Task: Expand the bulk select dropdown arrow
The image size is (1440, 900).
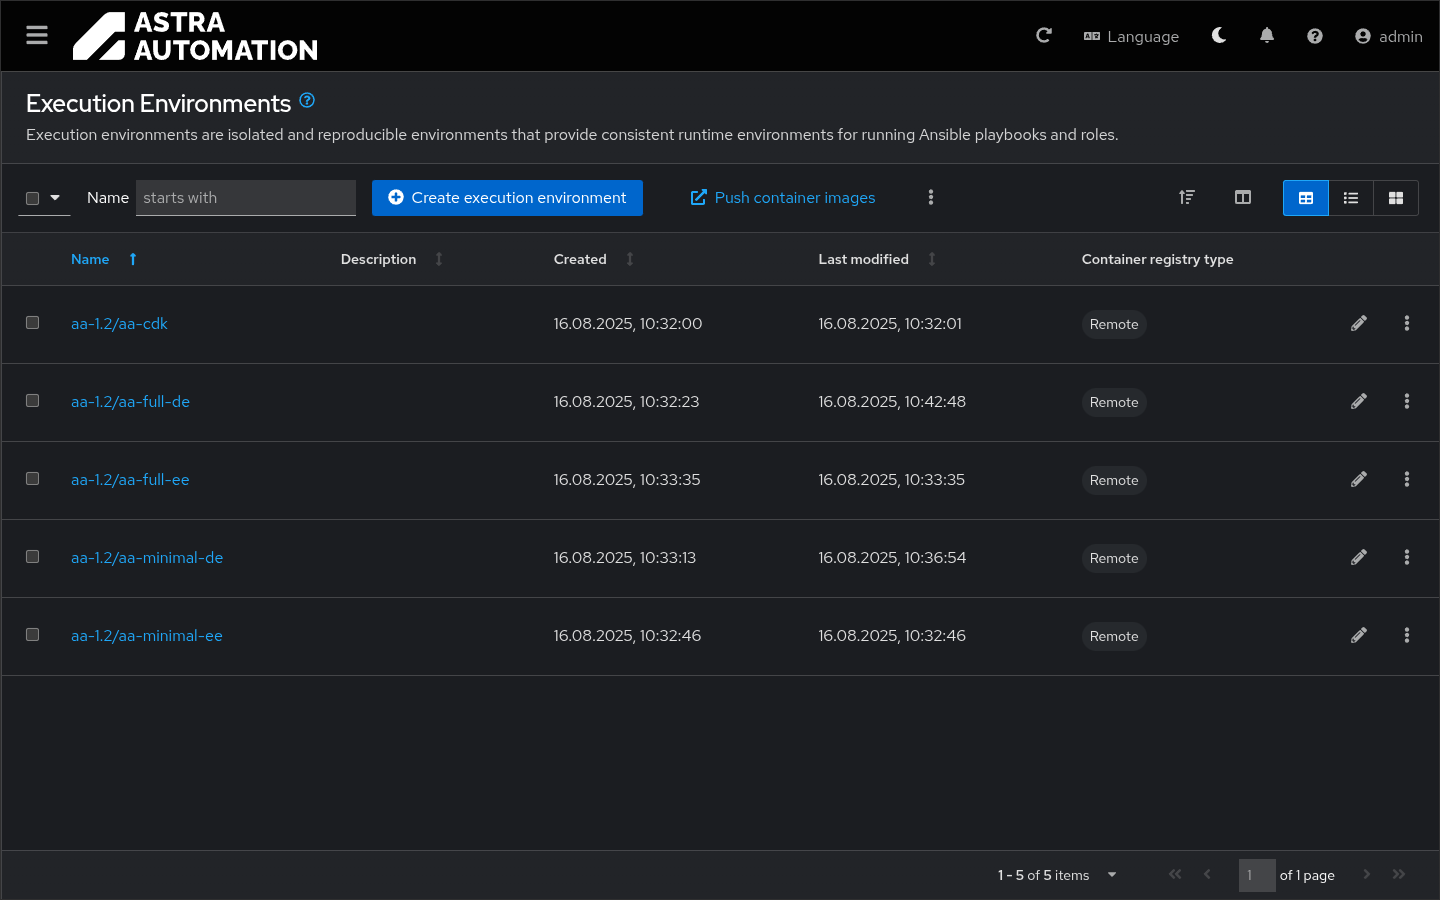Action: click(56, 198)
